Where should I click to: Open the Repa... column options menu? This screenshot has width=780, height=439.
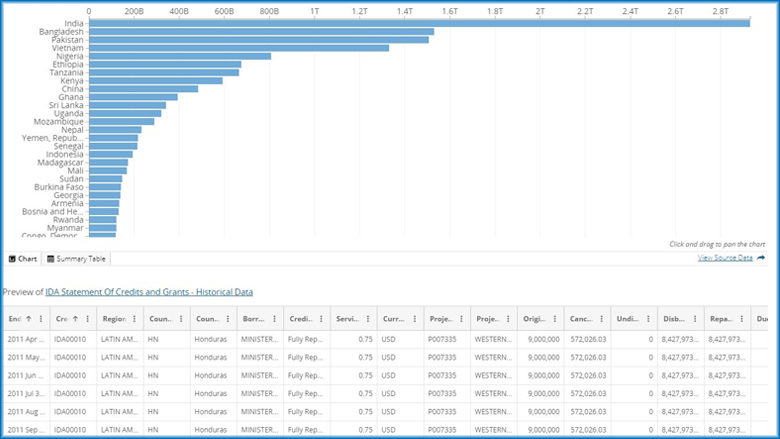(x=742, y=319)
